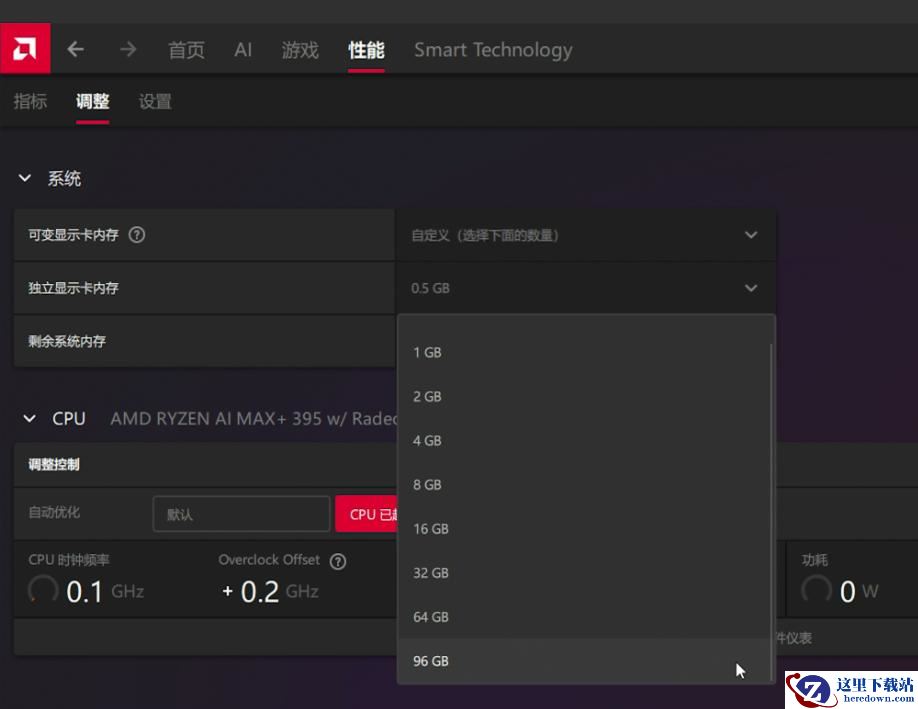The height and width of the screenshot is (709, 918).
Task: Select 96 GB from the memory list
Action: pyautogui.click(x=431, y=661)
